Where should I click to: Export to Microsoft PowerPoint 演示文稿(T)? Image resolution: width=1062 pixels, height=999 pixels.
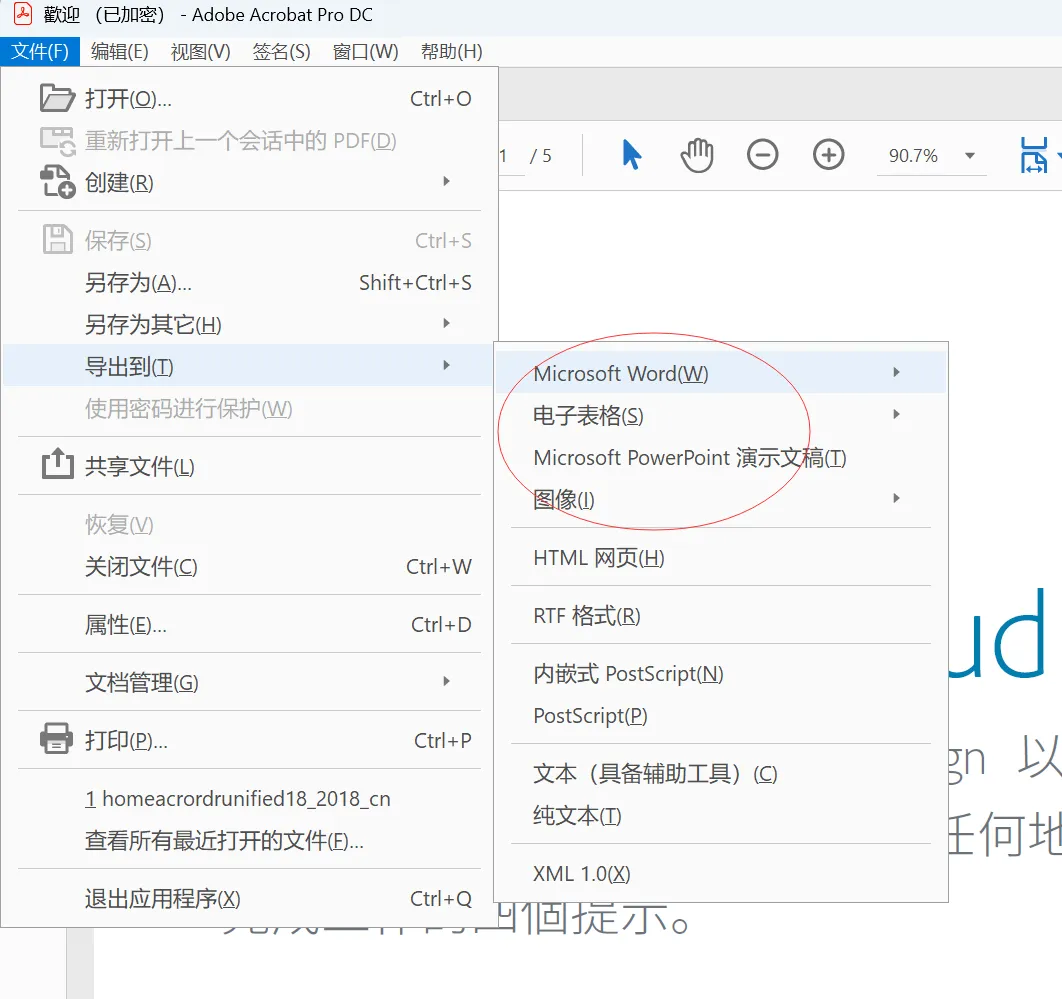[x=721, y=457]
